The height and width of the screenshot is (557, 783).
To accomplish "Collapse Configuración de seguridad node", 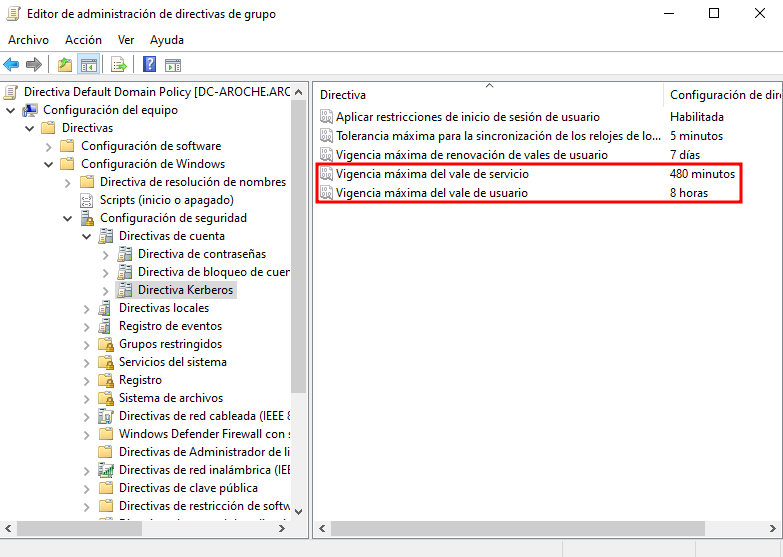I will tap(67, 218).
